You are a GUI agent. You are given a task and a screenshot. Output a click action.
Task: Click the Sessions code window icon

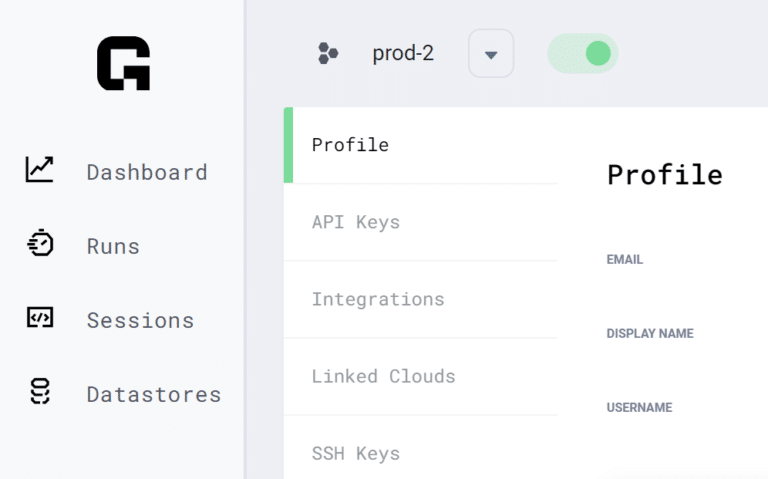(40, 319)
